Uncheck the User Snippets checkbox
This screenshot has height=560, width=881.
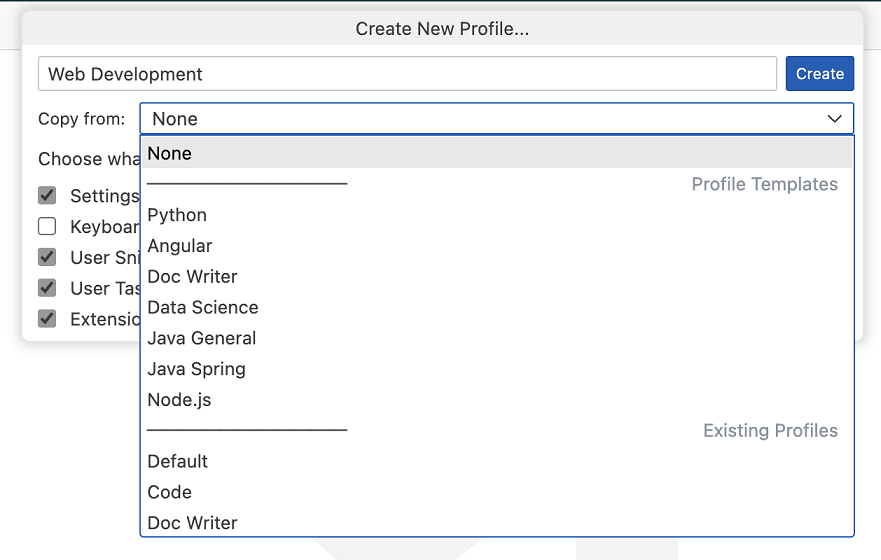click(x=47, y=257)
